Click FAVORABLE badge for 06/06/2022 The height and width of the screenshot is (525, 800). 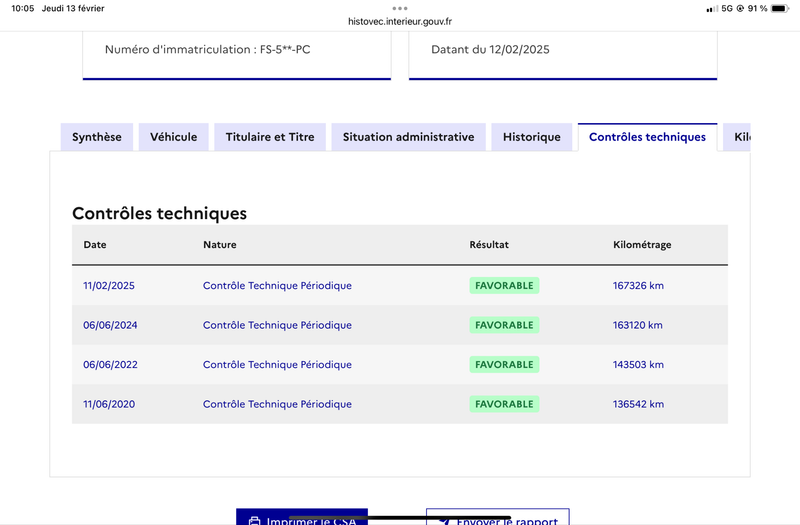504,364
